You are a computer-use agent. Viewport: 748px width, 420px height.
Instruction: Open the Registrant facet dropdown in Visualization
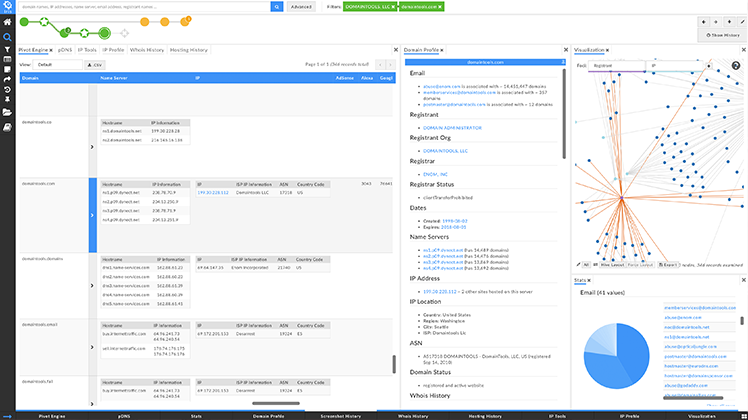pyautogui.click(x=616, y=65)
